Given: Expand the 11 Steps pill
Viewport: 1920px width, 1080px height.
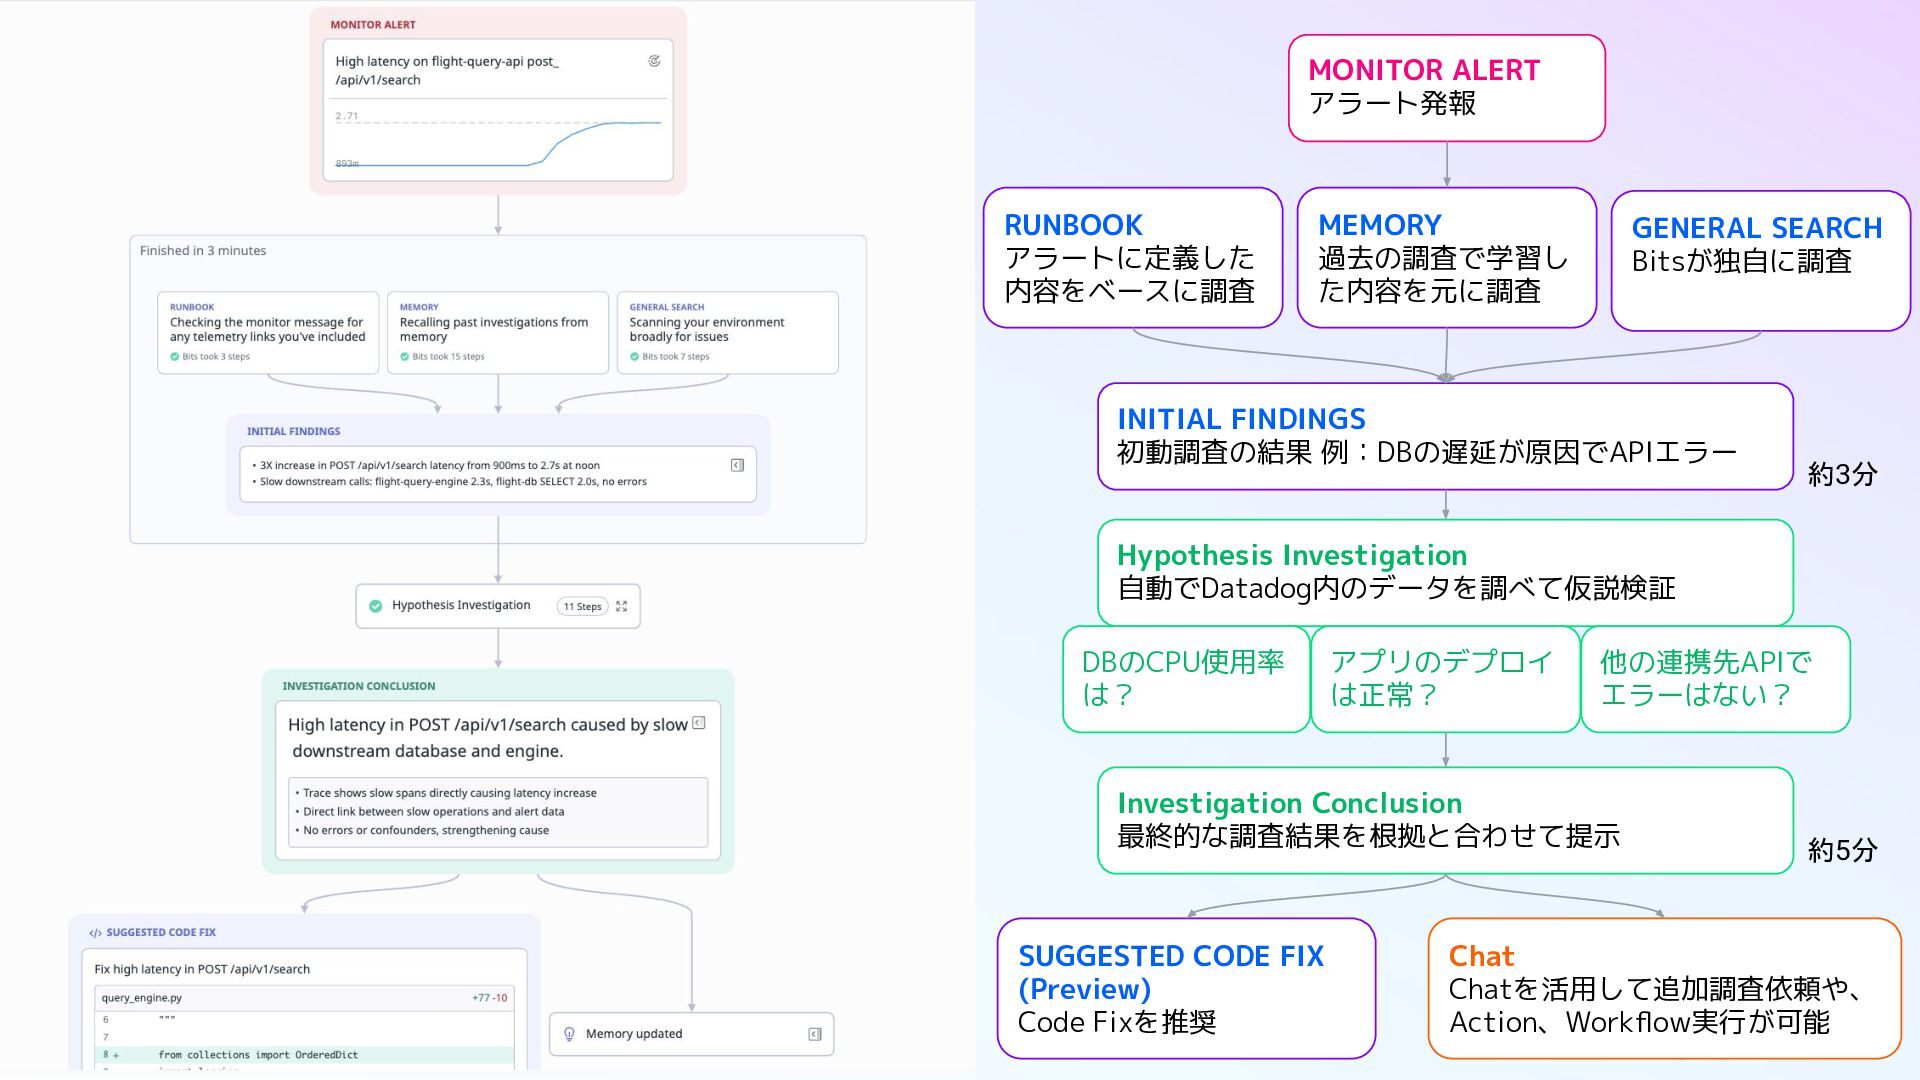Looking at the screenshot, I should click(582, 606).
